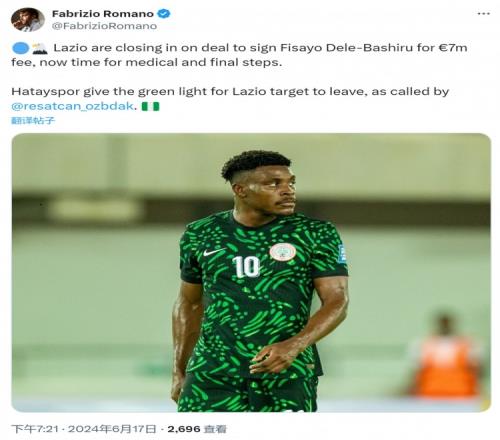The height and width of the screenshot is (440, 500).
Task: Click the Nigeria flag emoji
Action: pyautogui.click(x=151, y=106)
